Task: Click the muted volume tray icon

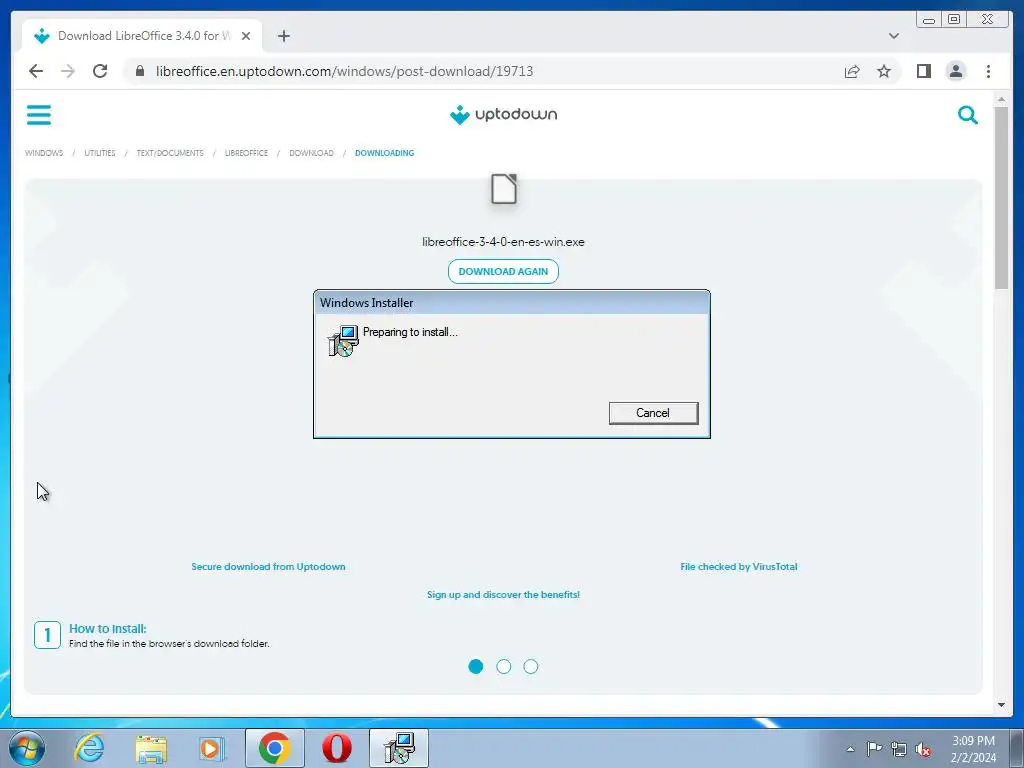Action: (x=923, y=749)
